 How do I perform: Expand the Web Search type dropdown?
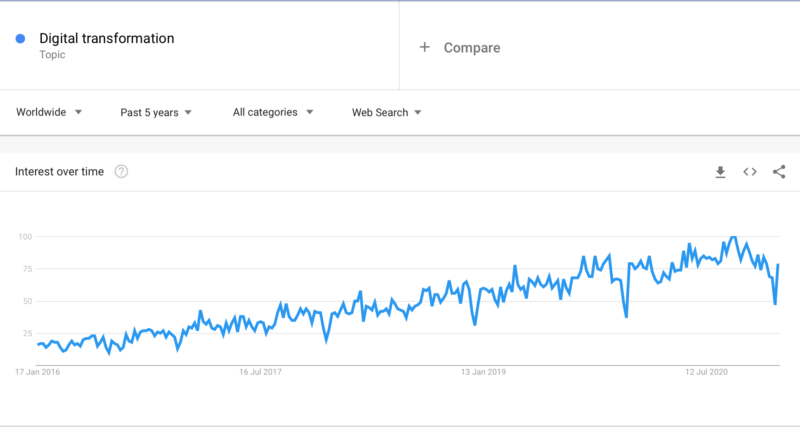pyautogui.click(x=386, y=112)
